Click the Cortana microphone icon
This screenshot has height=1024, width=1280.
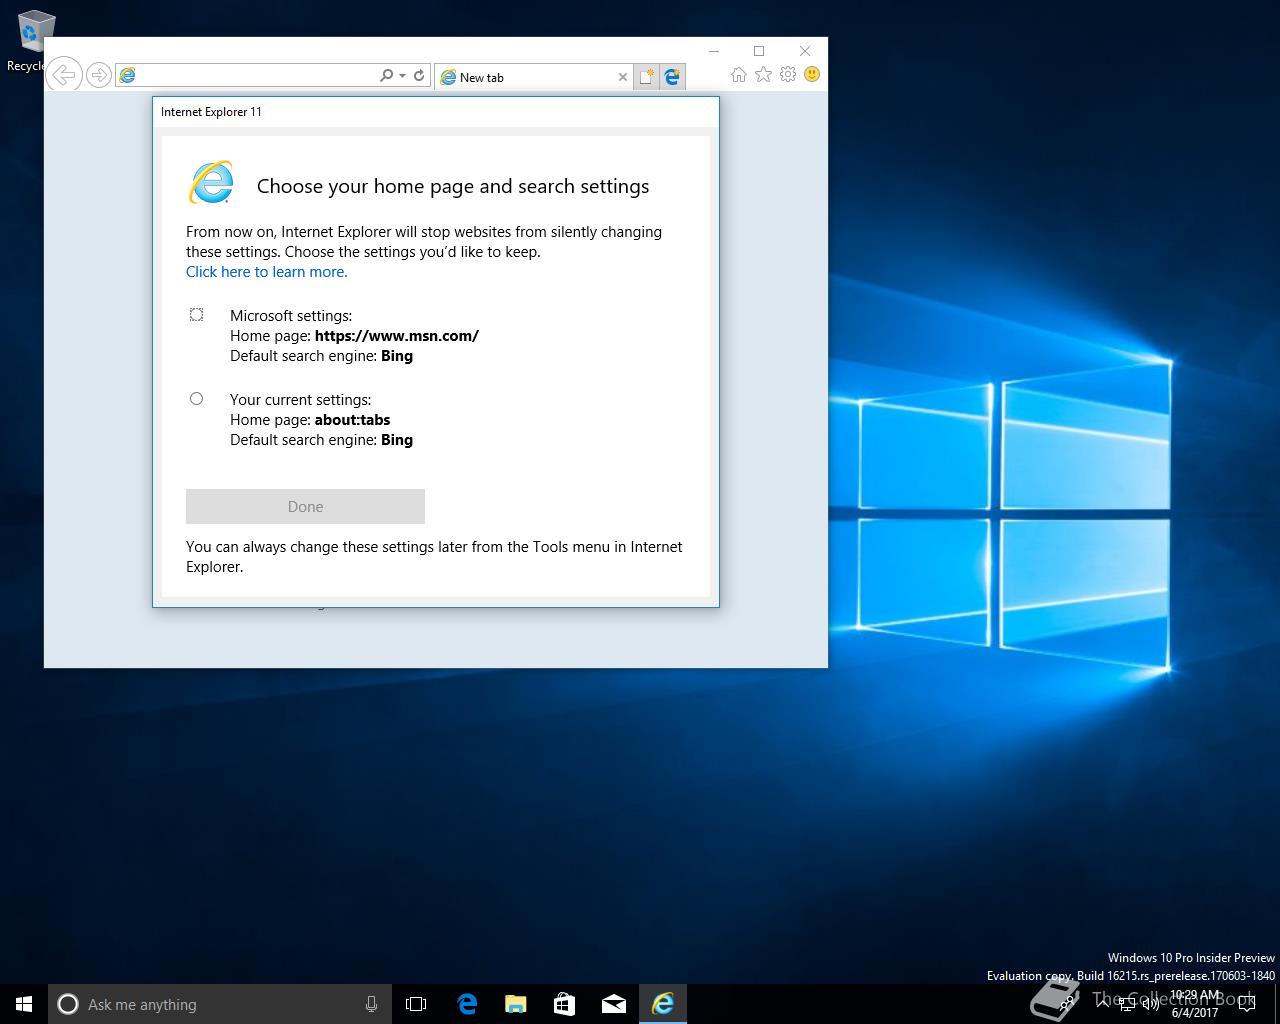tap(371, 1004)
